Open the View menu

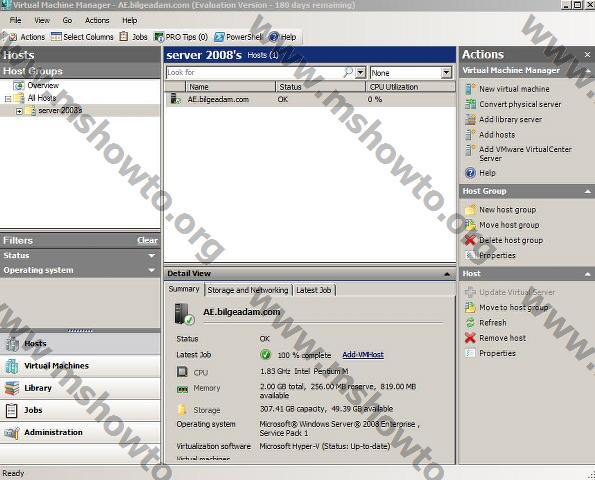[x=42, y=20]
